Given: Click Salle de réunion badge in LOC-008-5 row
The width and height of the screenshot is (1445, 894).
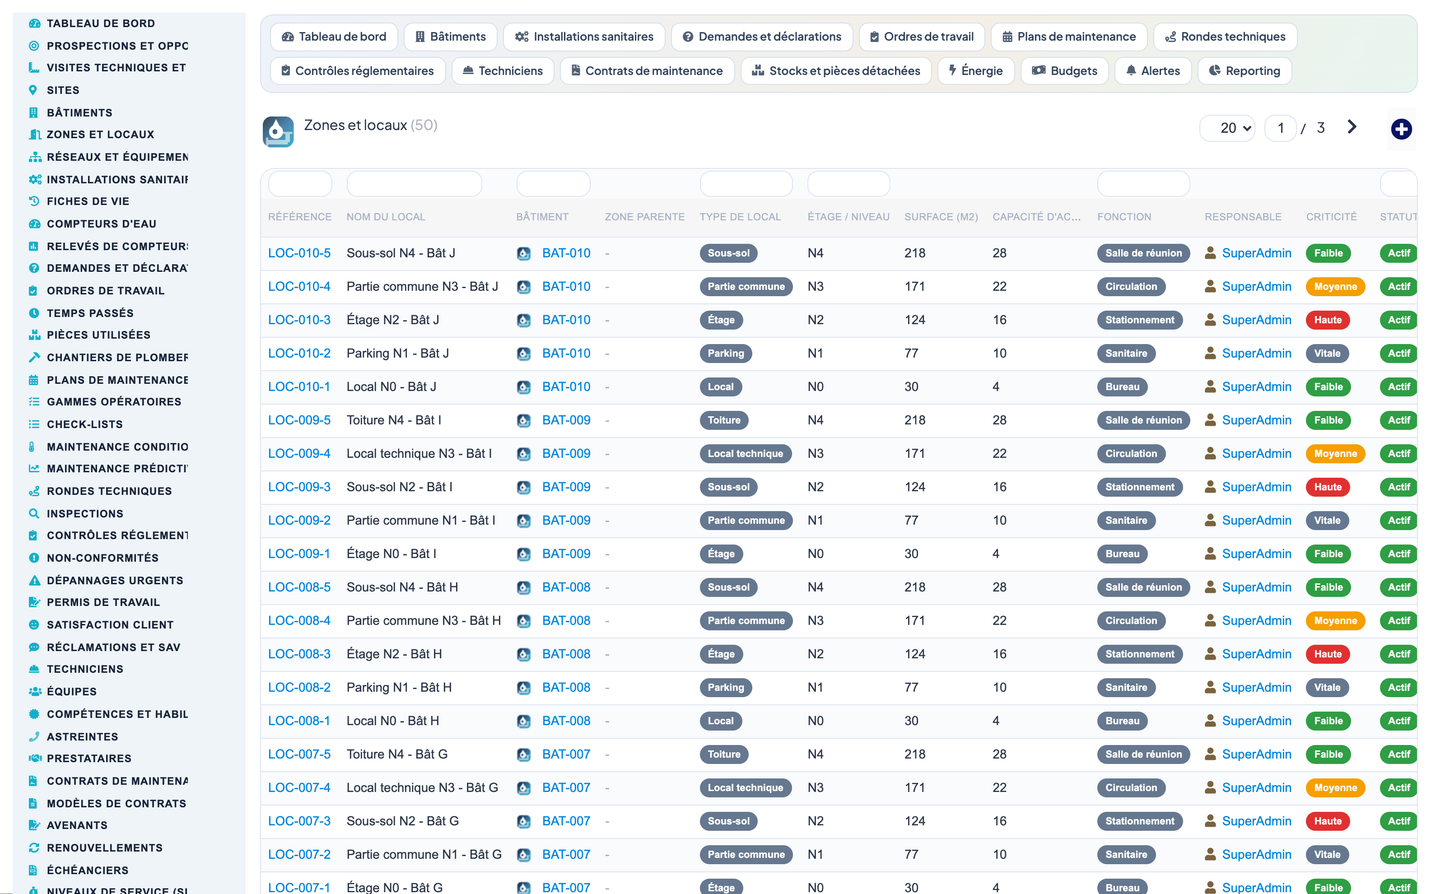Looking at the screenshot, I should tap(1143, 587).
